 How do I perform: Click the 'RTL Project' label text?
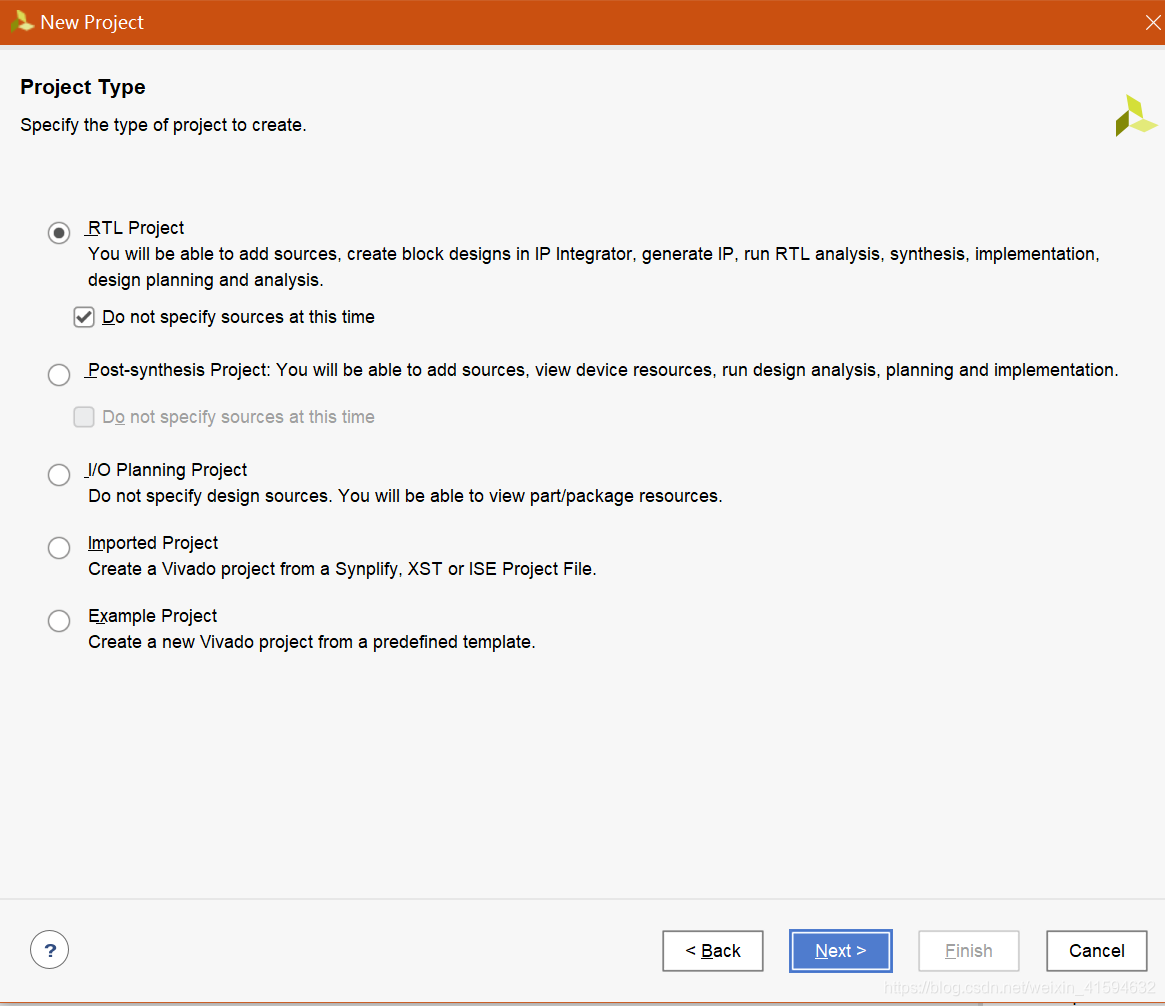point(136,228)
